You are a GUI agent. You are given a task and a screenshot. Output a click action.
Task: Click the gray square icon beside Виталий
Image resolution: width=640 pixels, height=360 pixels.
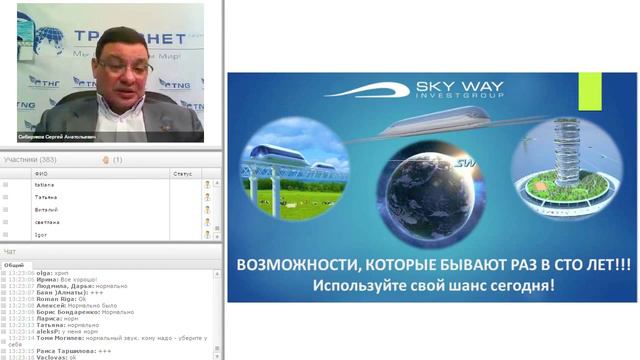(x=5, y=210)
